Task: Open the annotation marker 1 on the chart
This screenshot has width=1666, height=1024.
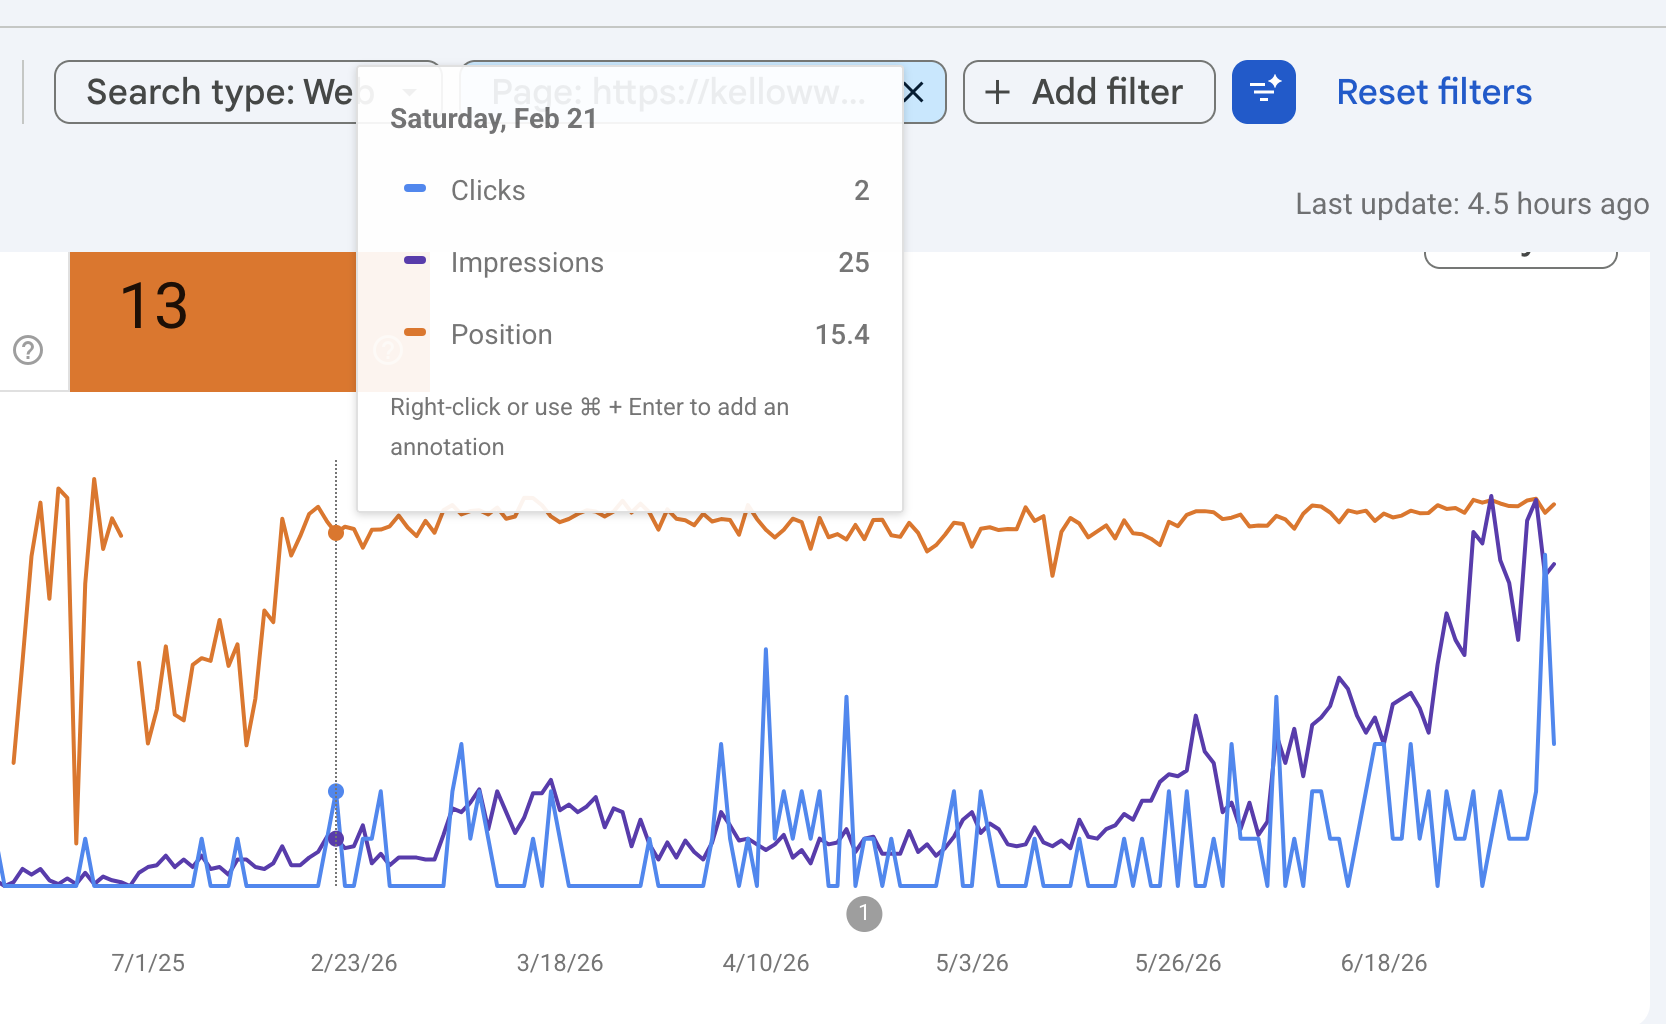Action: (x=864, y=913)
